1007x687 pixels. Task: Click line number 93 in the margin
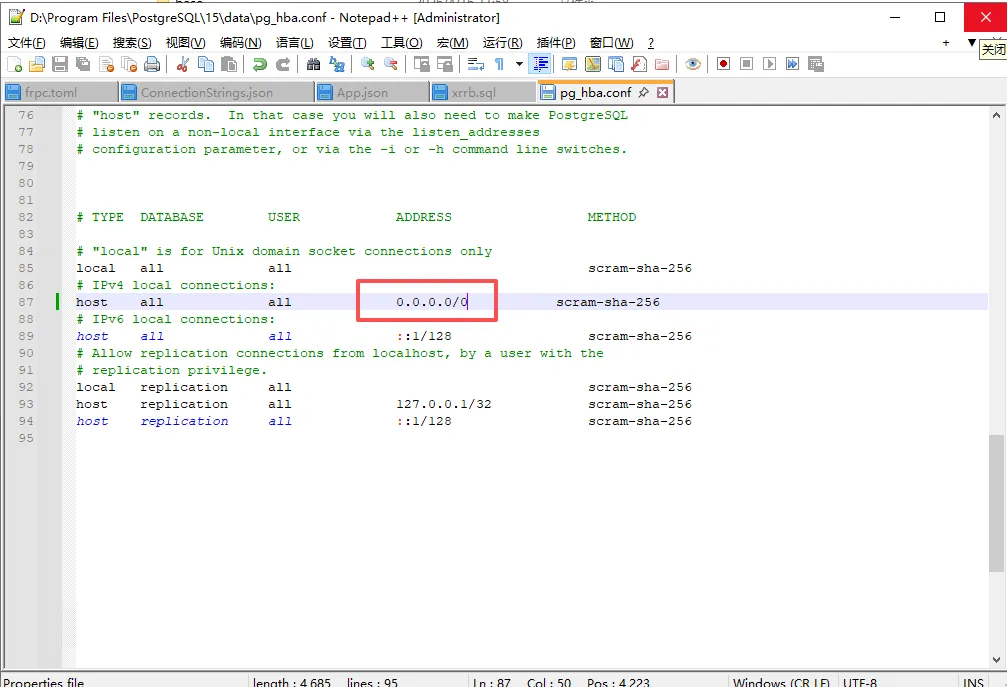coord(26,404)
